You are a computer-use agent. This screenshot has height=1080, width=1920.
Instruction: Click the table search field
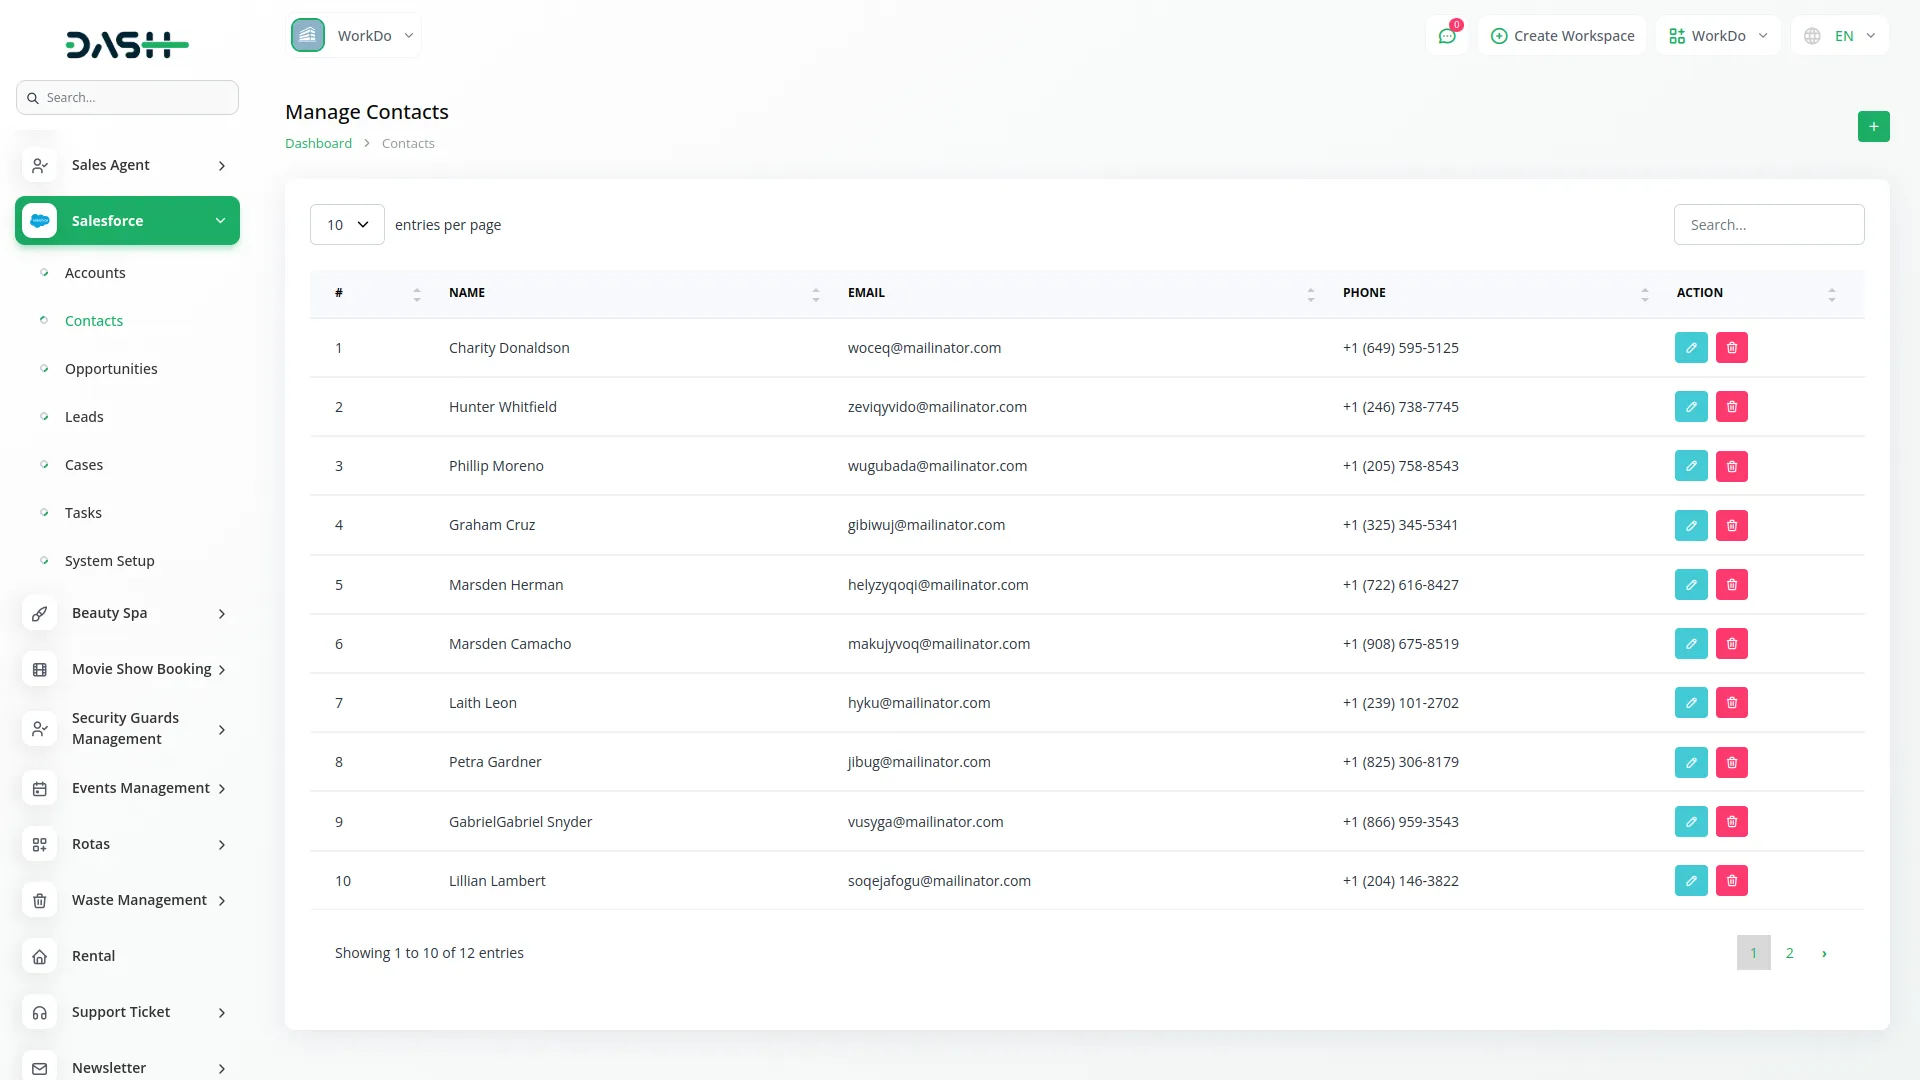click(1768, 224)
